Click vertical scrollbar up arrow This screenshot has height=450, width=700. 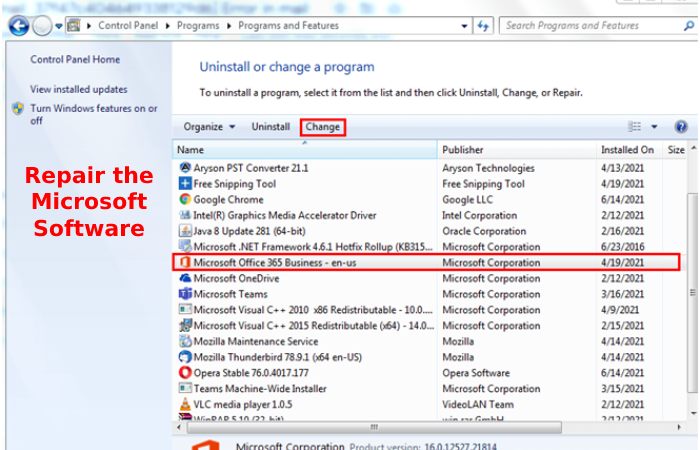pyautogui.click(x=693, y=148)
